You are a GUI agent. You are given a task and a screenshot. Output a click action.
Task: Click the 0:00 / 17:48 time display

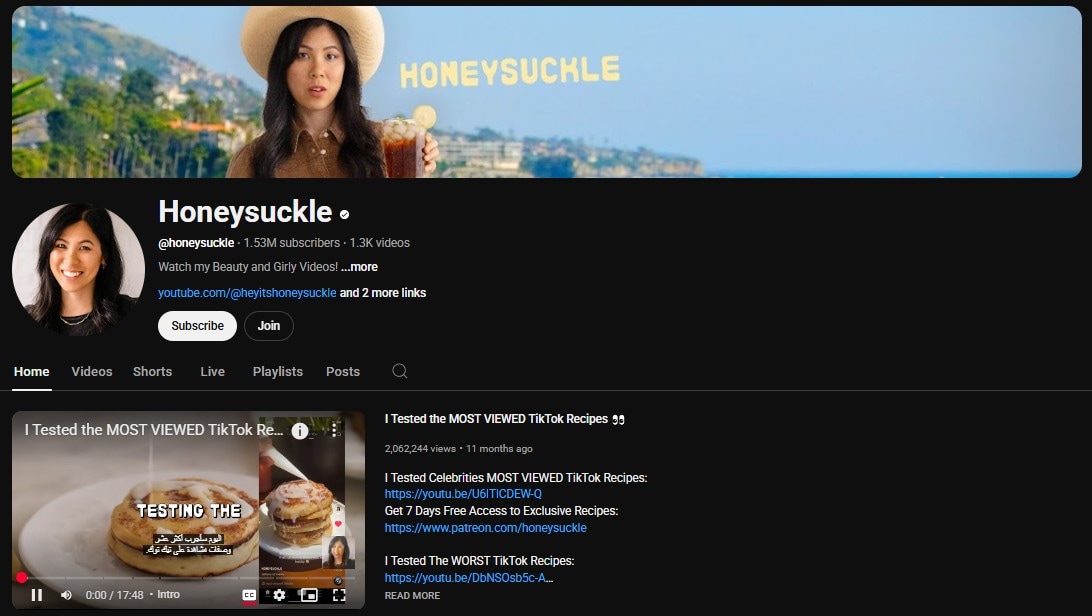coord(114,595)
